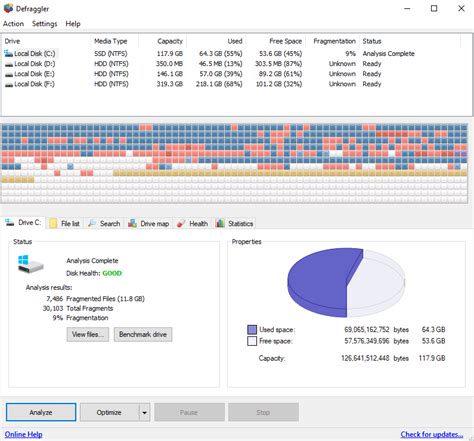The image size is (474, 441).
Task: Click the '146.1 GB' capacity cell
Action: 170,74
